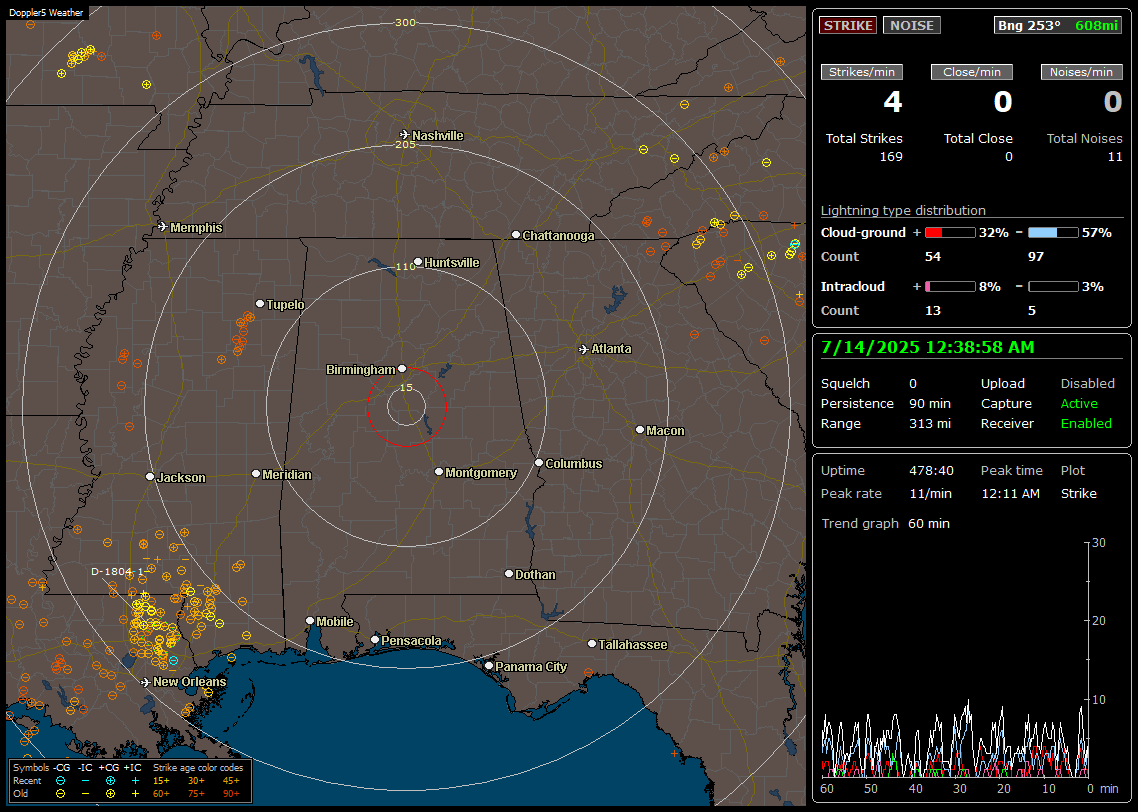
Task: Click the date and time display
Action: (x=928, y=348)
